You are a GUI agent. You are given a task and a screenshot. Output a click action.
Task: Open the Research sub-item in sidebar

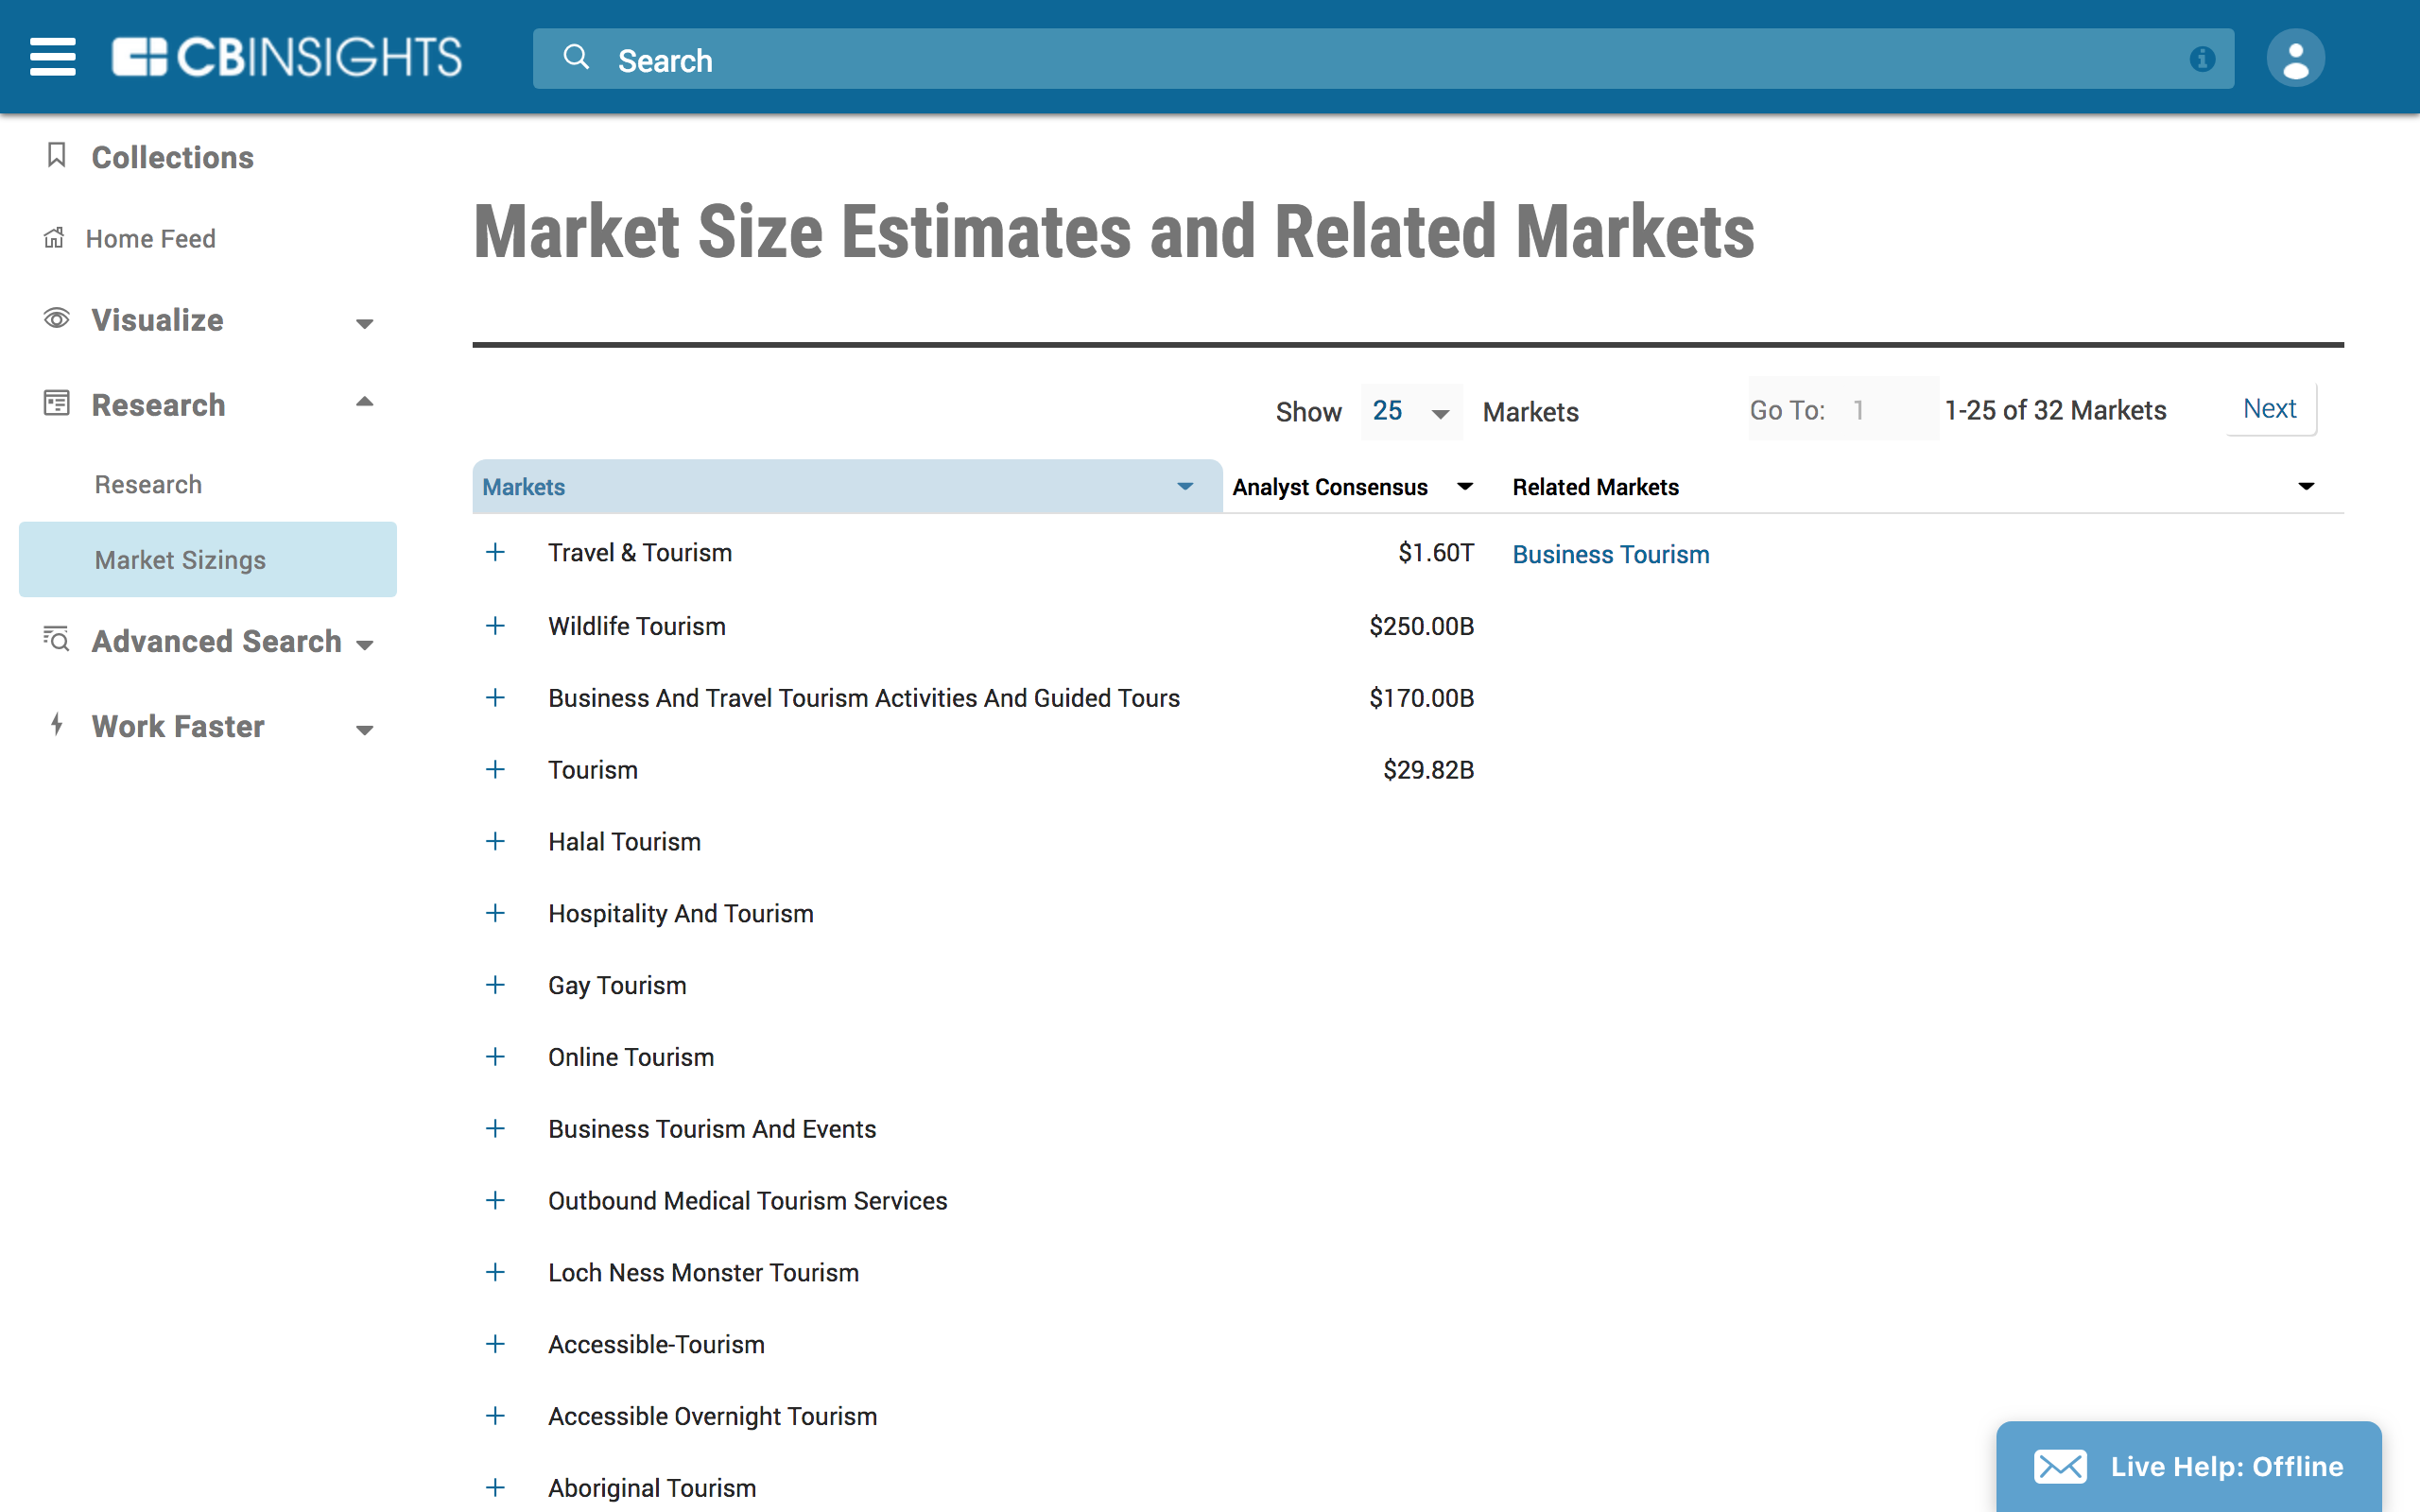click(x=148, y=485)
